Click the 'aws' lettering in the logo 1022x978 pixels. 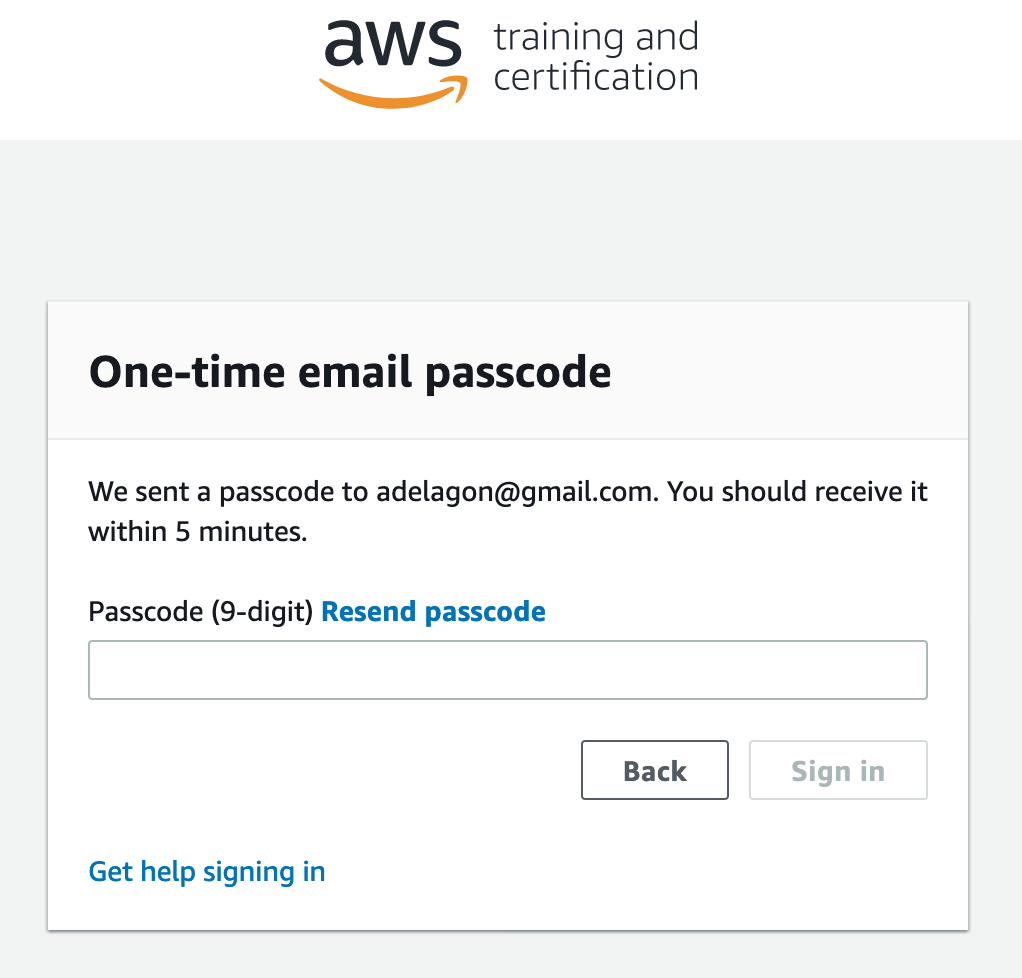(x=393, y=42)
